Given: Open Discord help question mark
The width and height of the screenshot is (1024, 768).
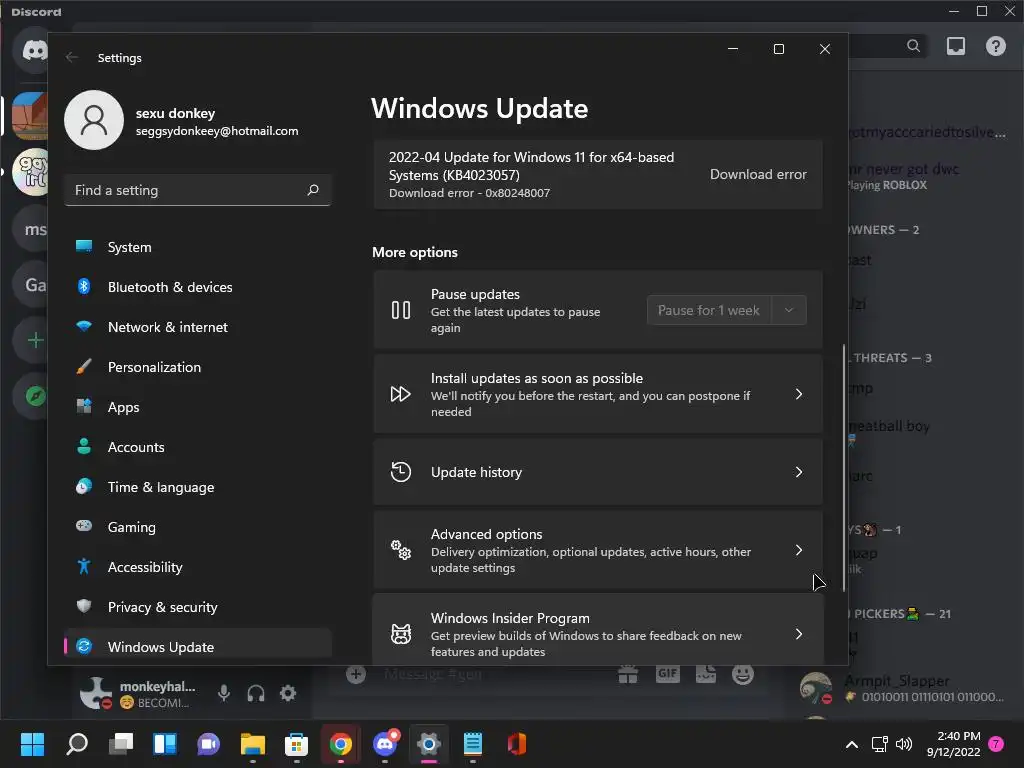Looking at the screenshot, I should click(996, 46).
